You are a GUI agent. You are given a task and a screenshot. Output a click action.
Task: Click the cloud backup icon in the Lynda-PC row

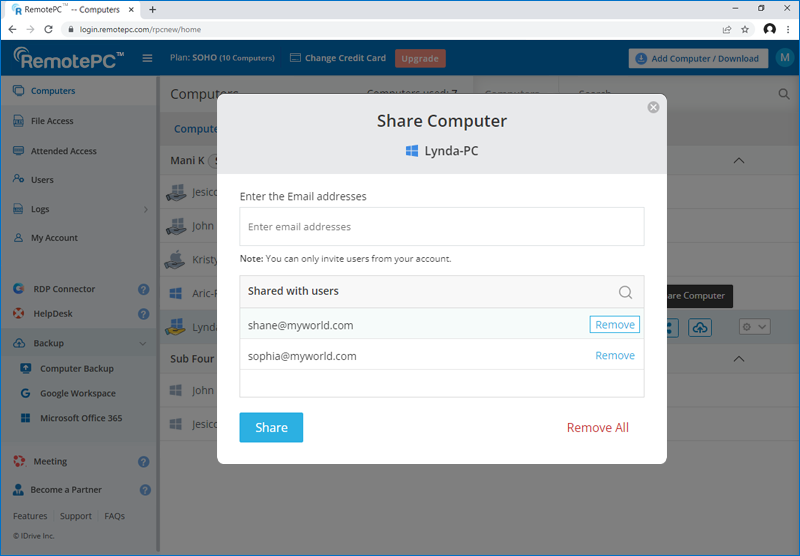[x=700, y=328]
